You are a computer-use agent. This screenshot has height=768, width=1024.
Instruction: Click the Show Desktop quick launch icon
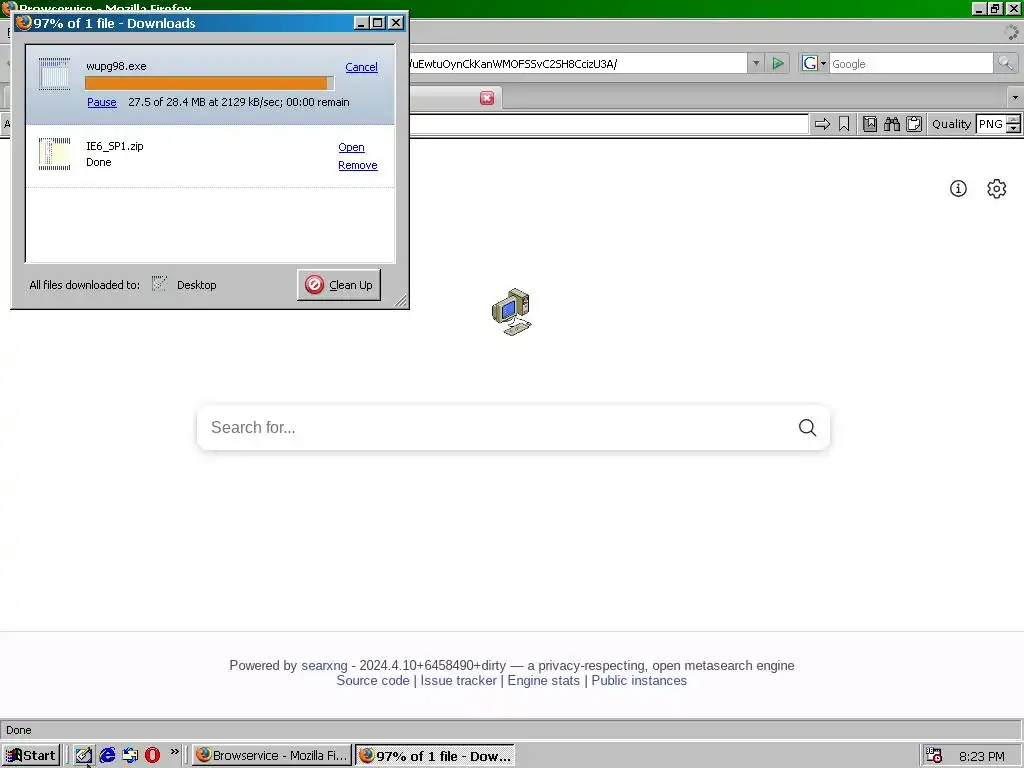pos(84,756)
